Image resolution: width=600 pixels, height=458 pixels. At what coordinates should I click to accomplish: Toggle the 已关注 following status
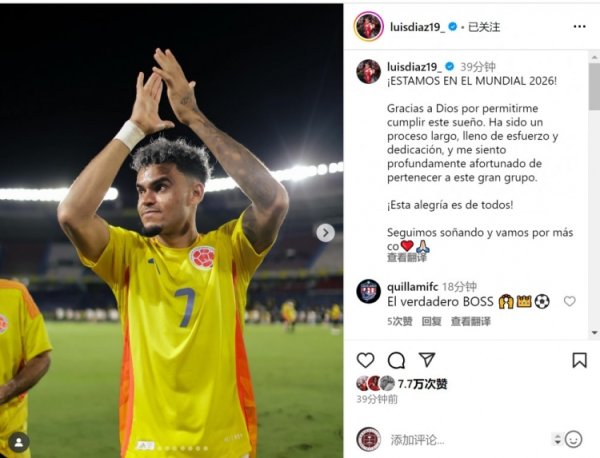[484, 27]
